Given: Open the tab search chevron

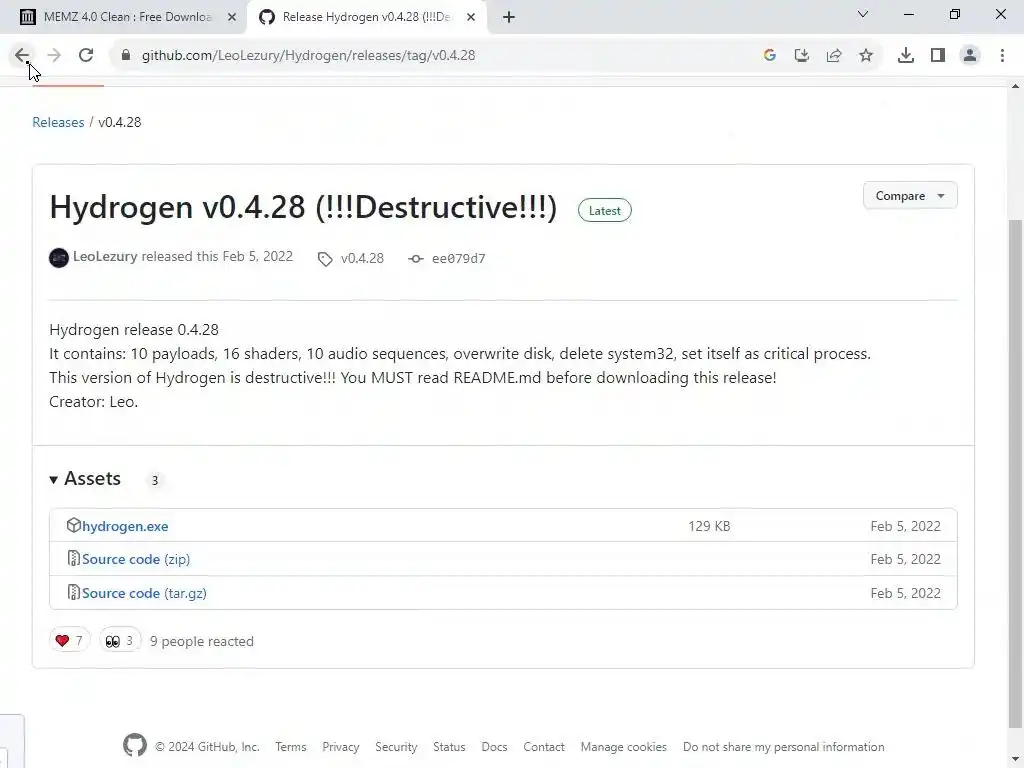Looking at the screenshot, I should 863,14.
